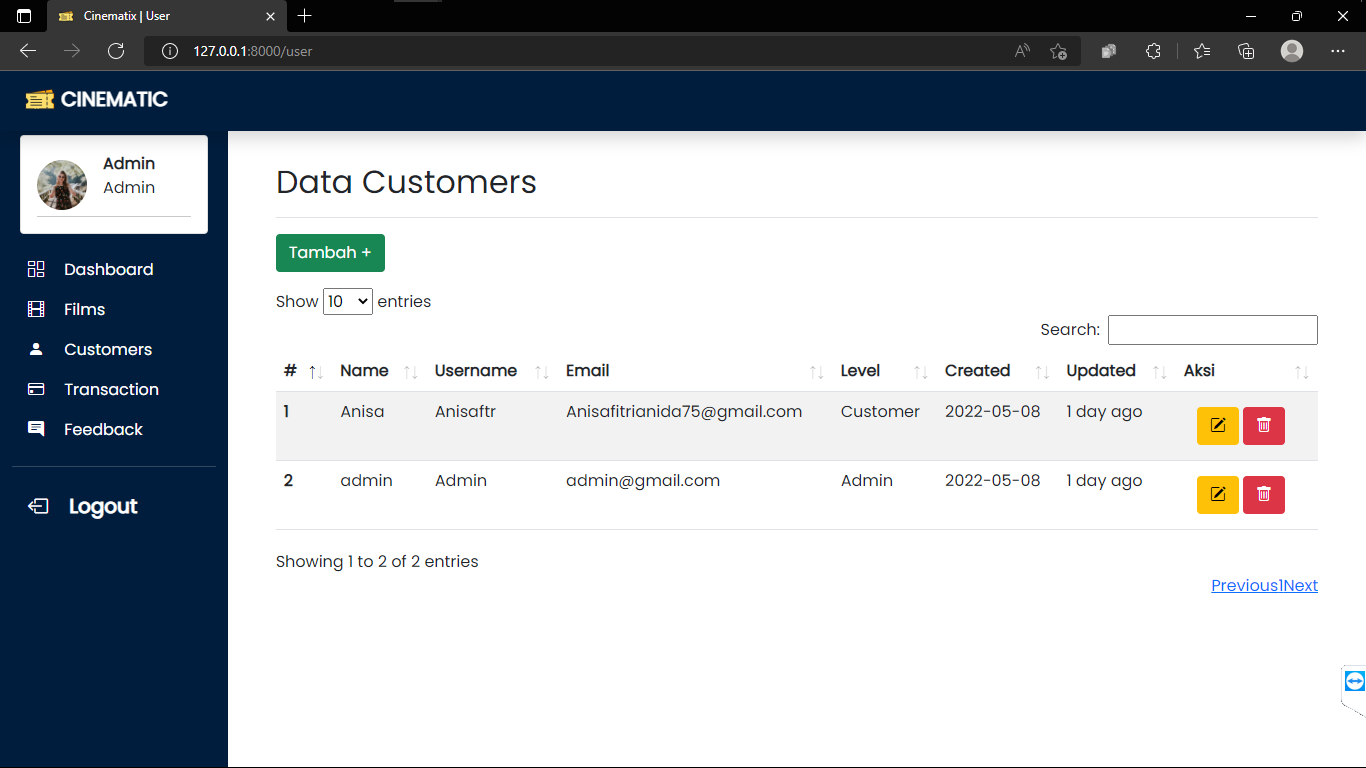
Task: Click the Dashboard grid icon in the sidebar
Action: coord(36,269)
